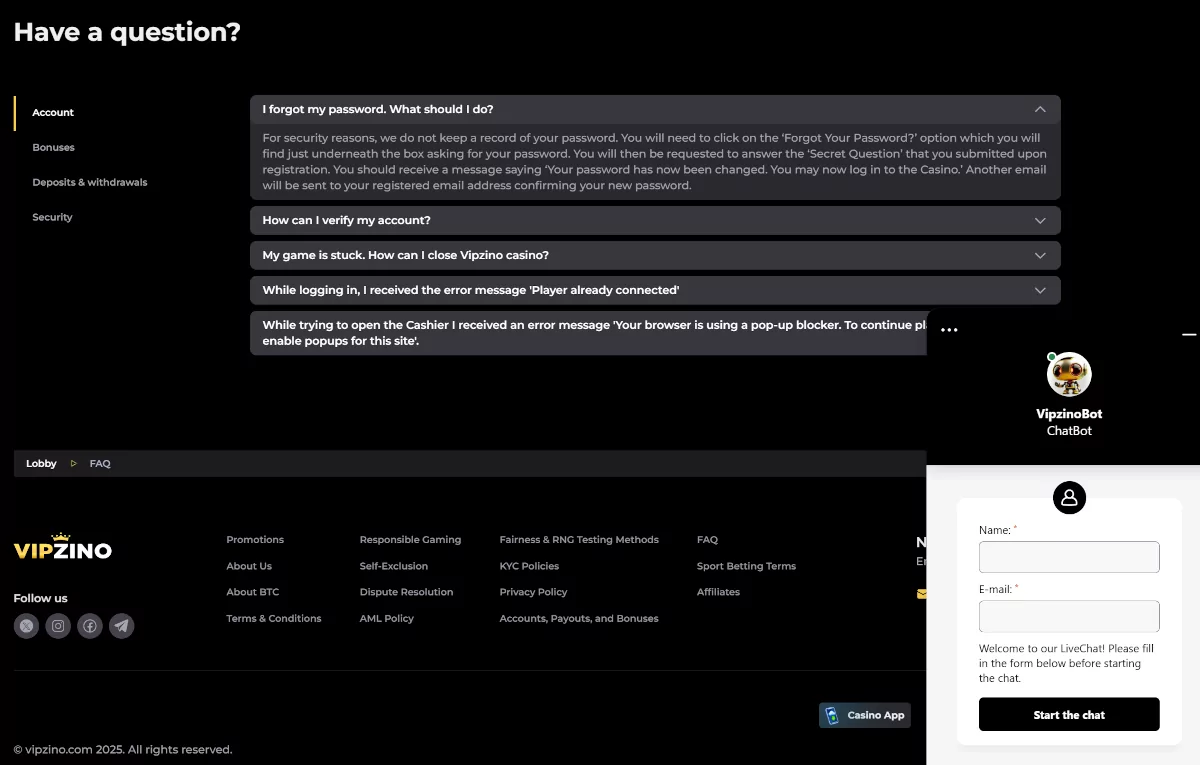This screenshot has height=765, width=1200.
Task: Open the AML Policy link
Action: [x=386, y=619]
